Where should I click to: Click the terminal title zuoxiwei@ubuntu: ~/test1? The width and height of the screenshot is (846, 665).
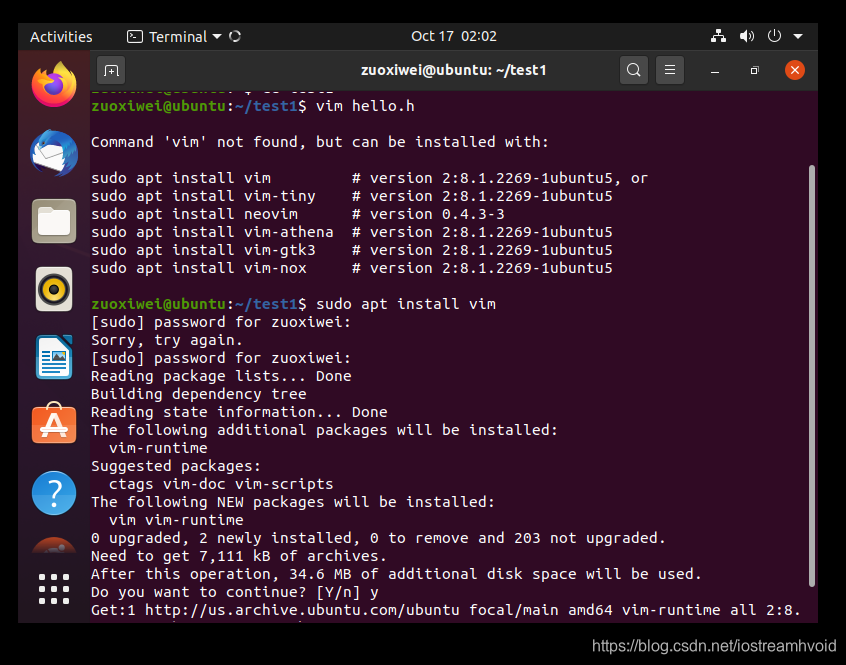pyautogui.click(x=453, y=70)
